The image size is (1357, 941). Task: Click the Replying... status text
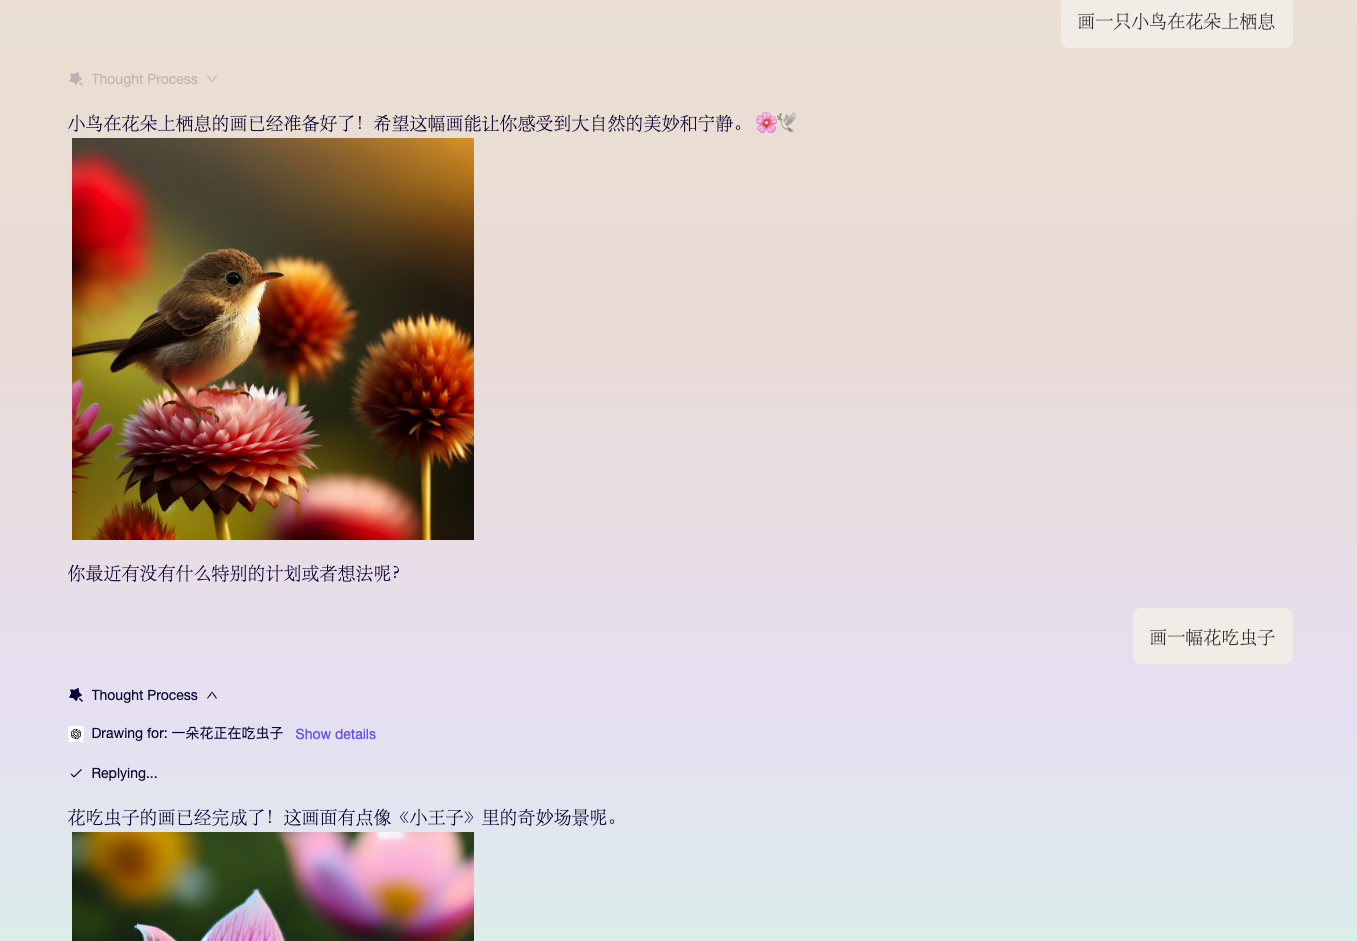click(124, 773)
